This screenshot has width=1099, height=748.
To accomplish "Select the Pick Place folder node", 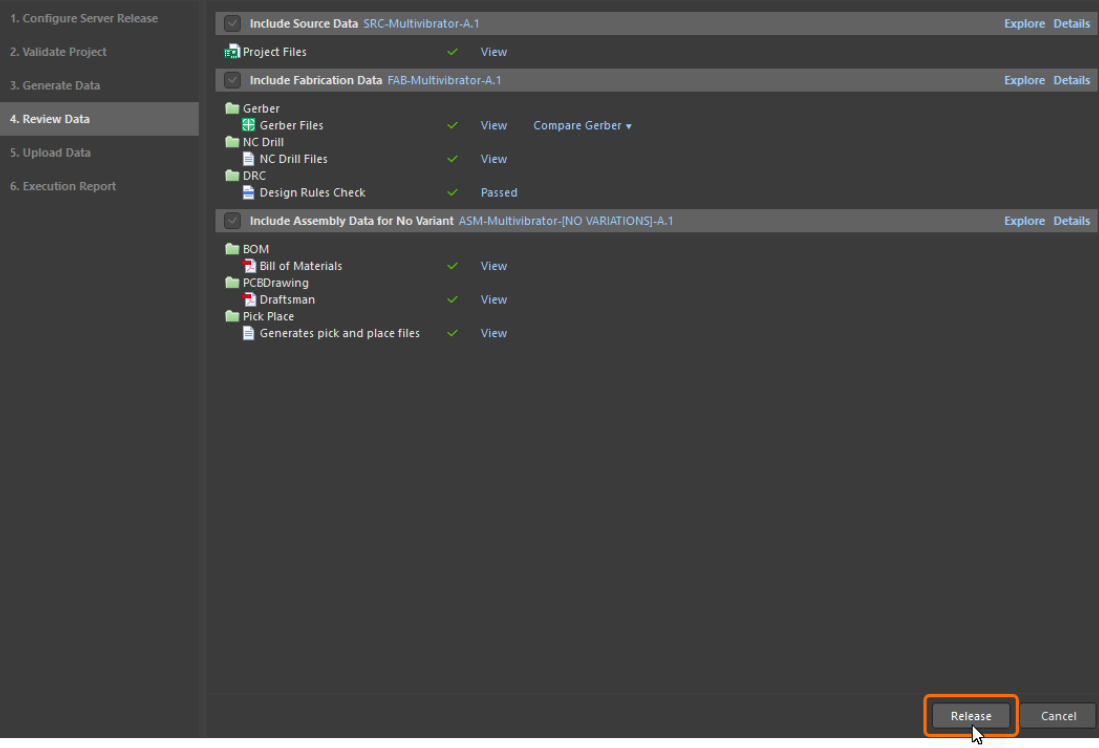I will (x=268, y=316).
